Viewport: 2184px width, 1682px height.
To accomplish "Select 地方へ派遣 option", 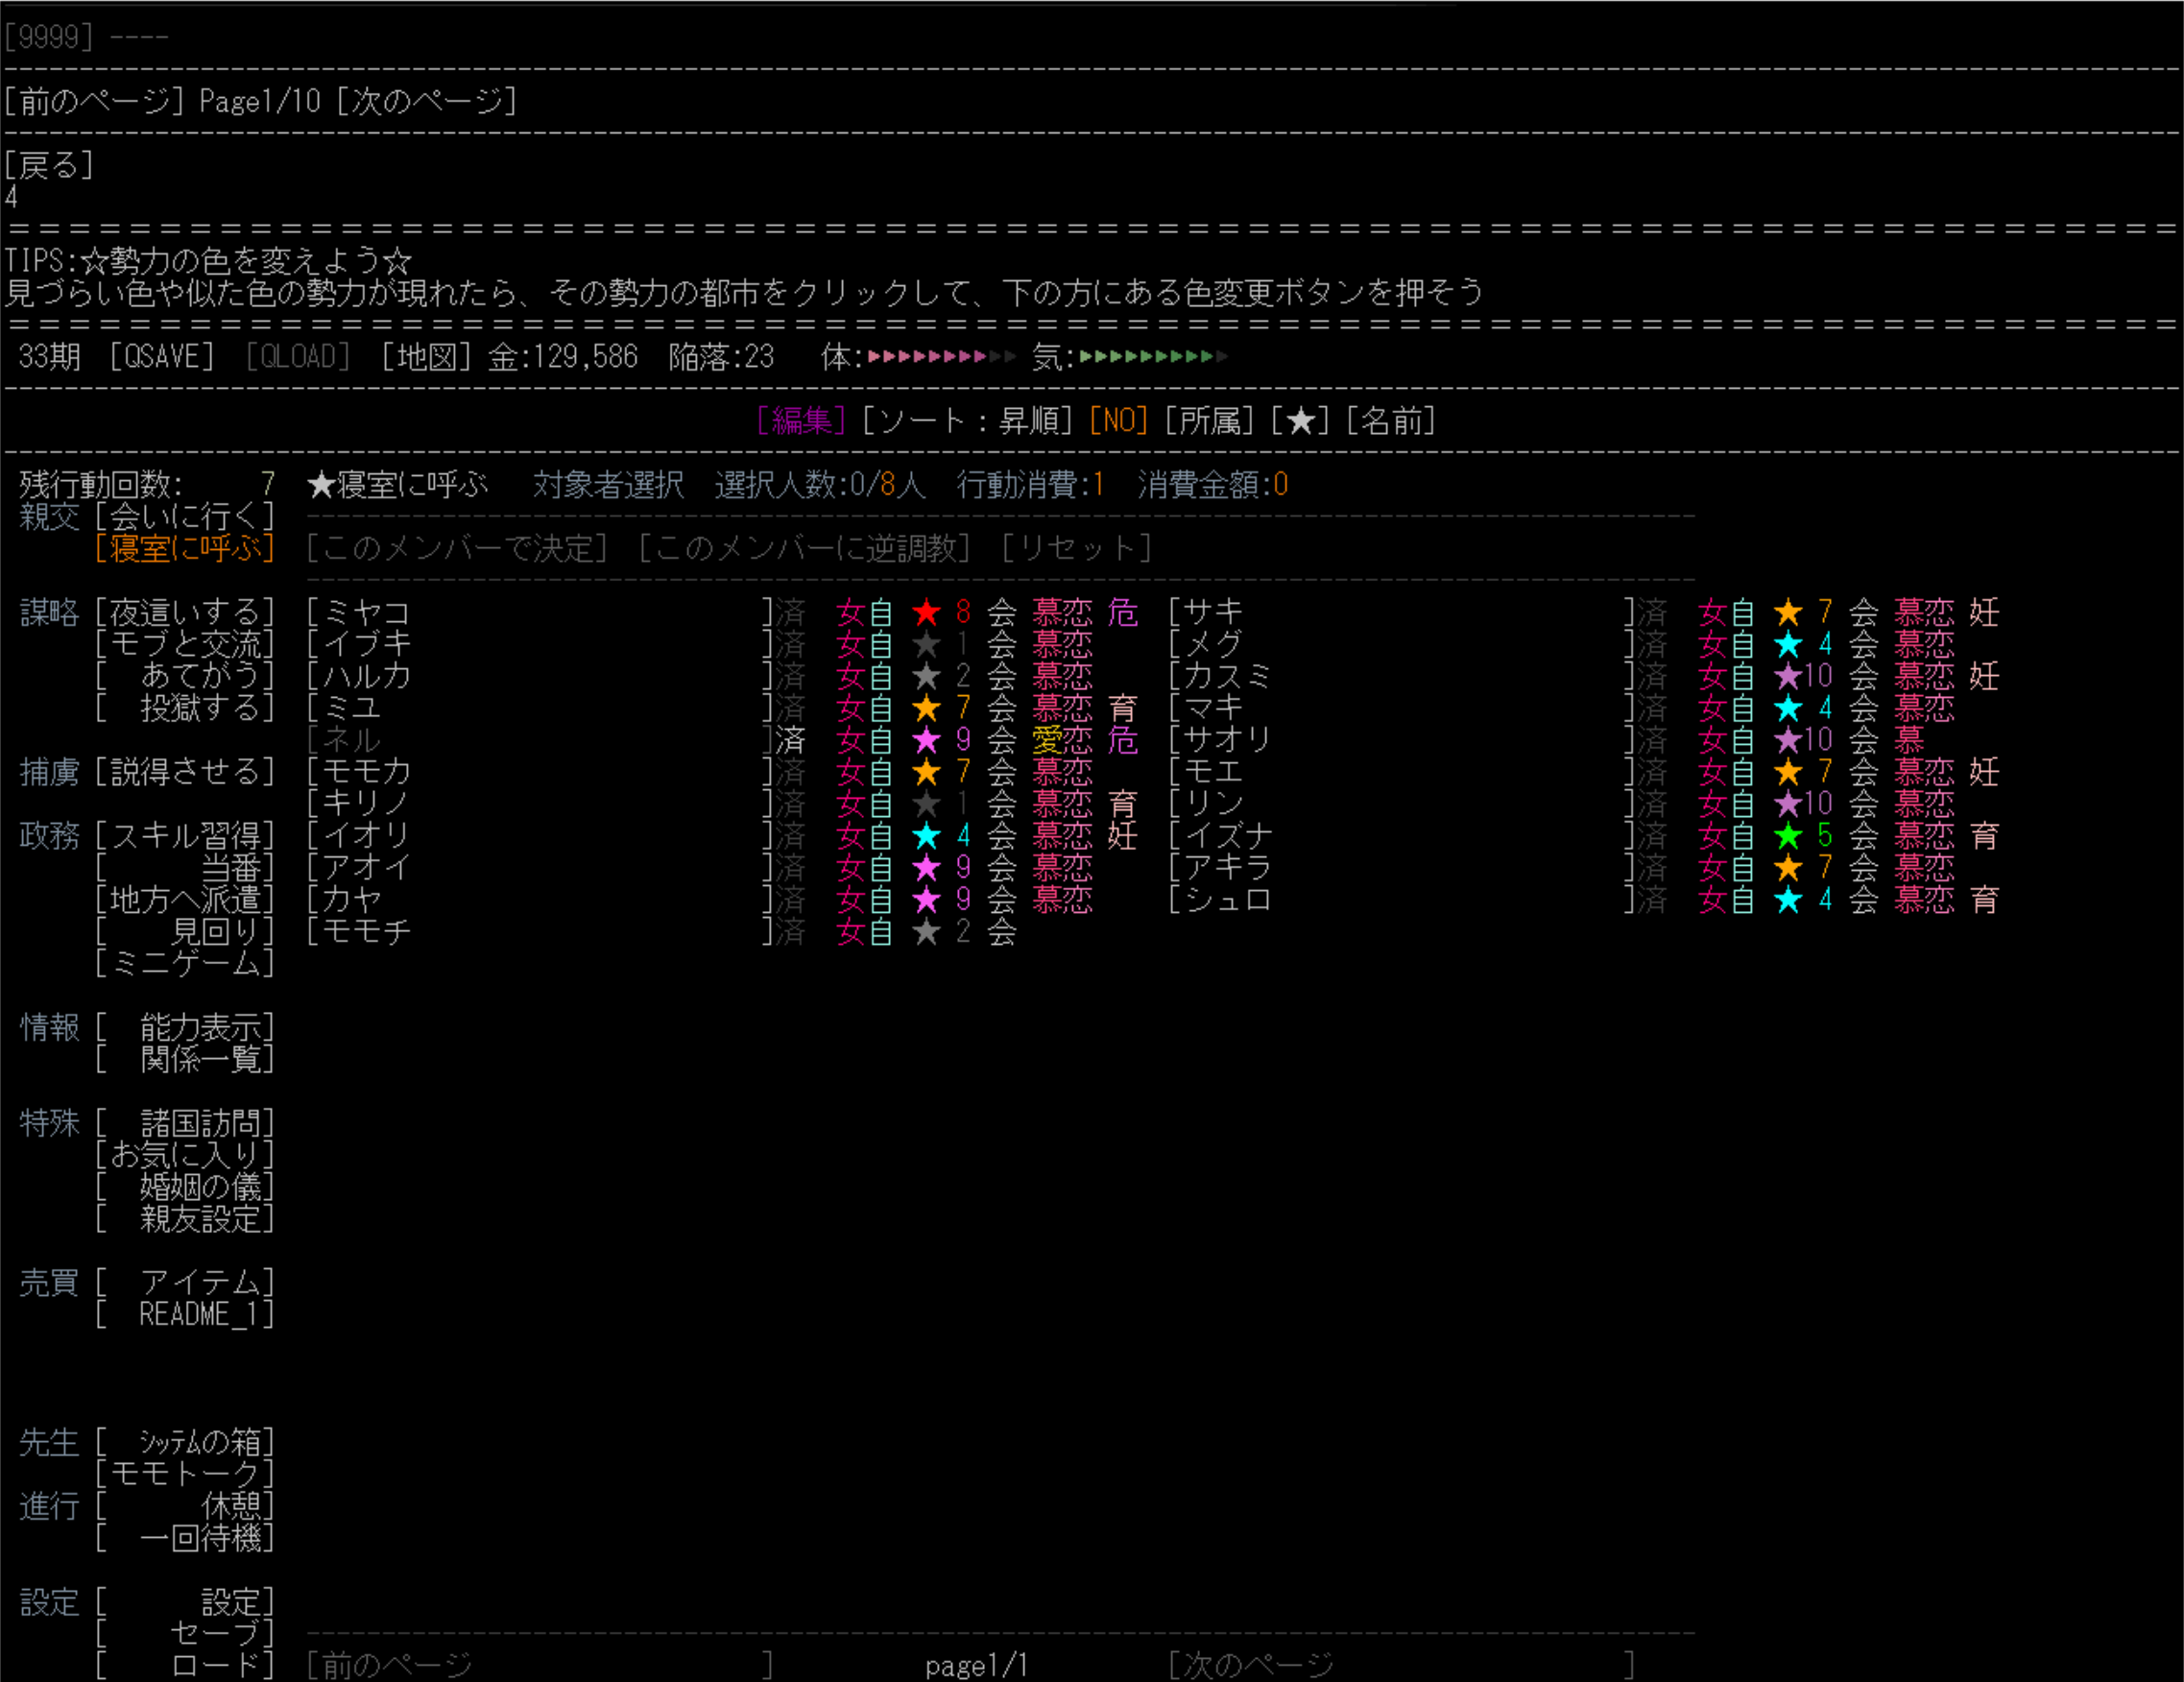I will click(x=185, y=900).
